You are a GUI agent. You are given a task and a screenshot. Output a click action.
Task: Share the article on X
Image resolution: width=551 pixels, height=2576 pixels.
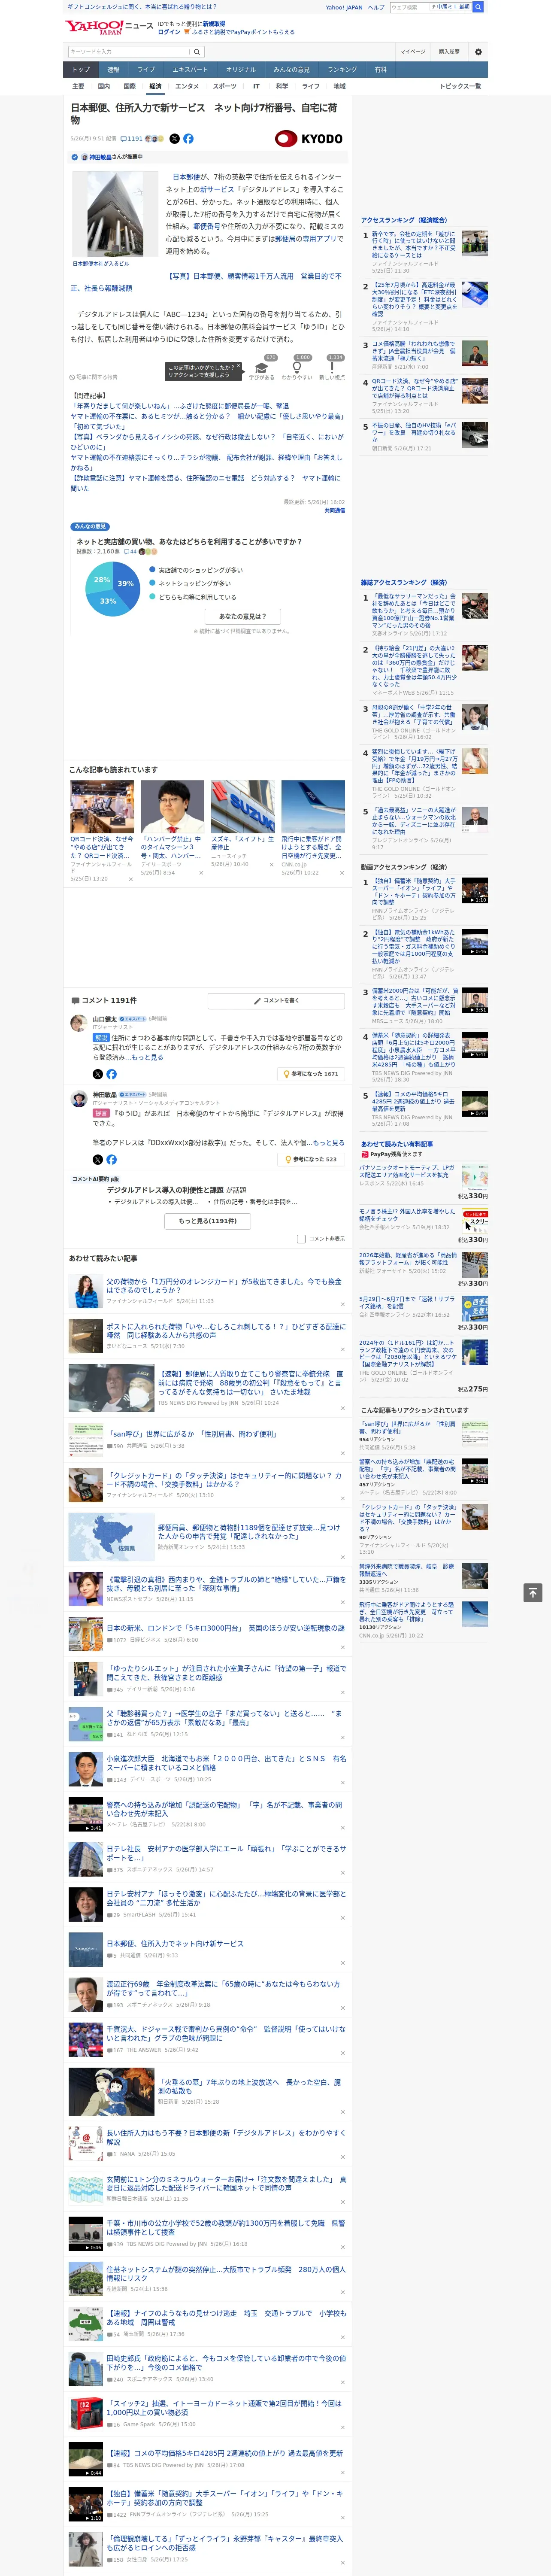pyautogui.click(x=174, y=139)
